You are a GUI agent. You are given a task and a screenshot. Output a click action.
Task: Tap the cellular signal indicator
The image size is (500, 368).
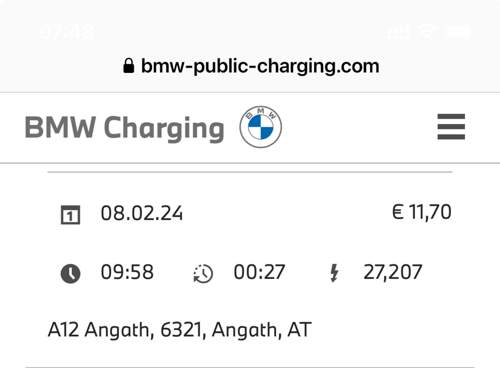click(399, 32)
